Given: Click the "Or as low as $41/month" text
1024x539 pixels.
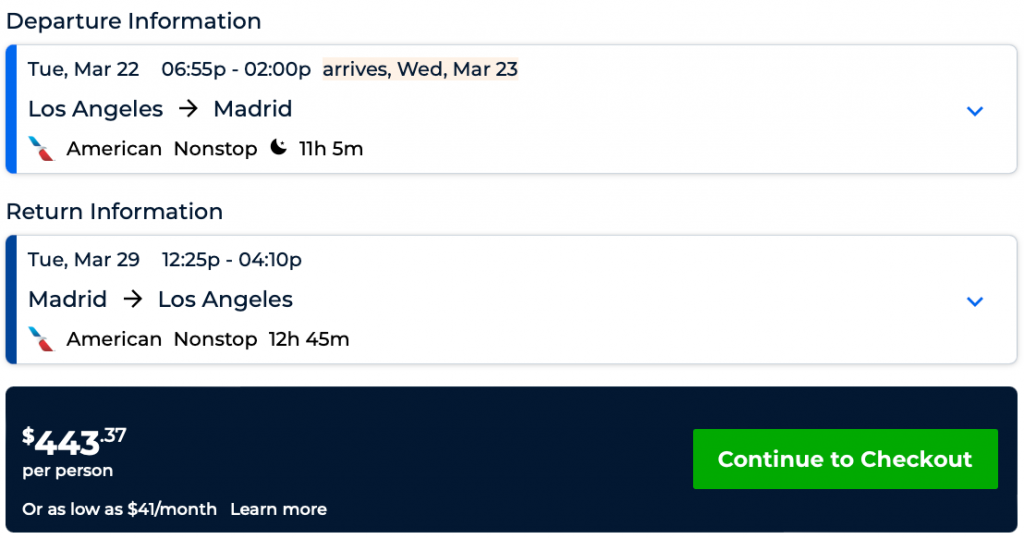Looking at the screenshot, I should point(119,509).
